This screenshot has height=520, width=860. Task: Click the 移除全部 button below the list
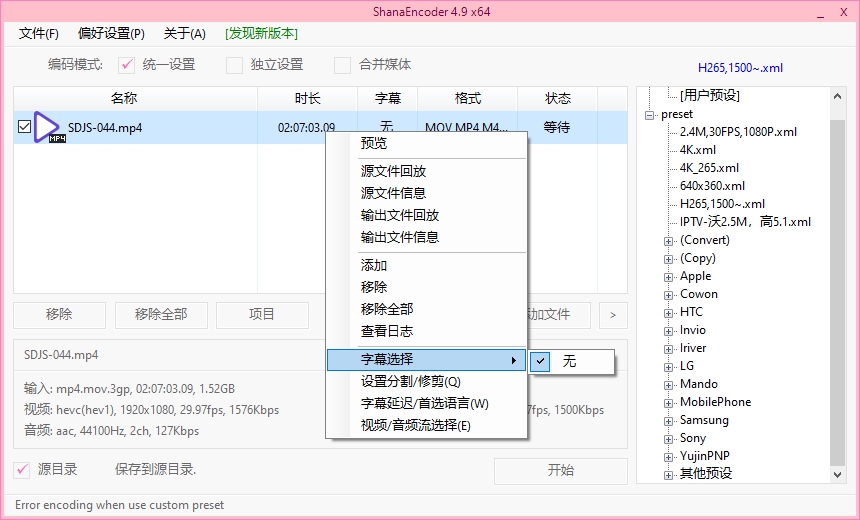point(161,315)
